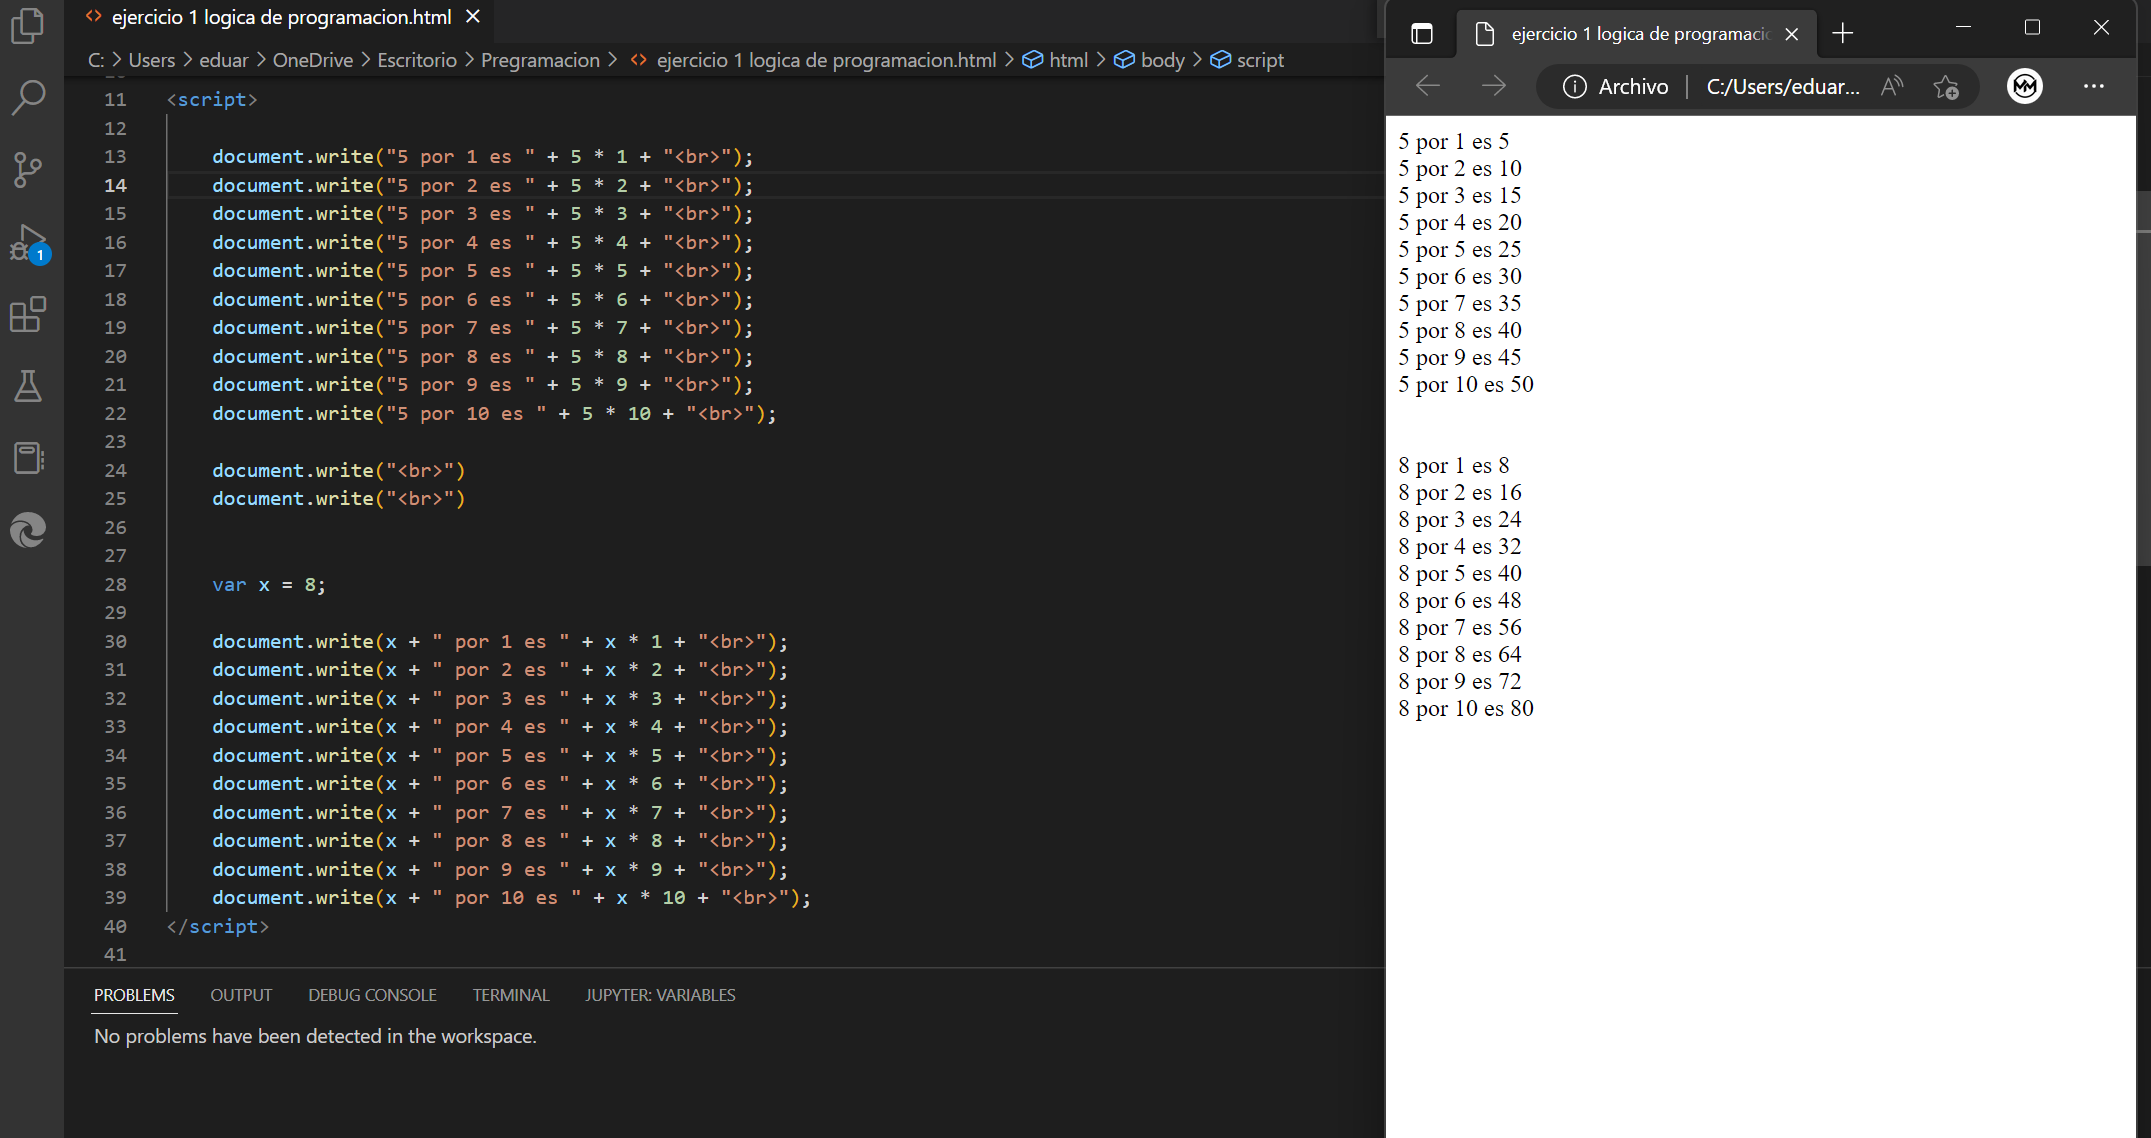Click the opening <script> tag line
Image resolution: width=2151 pixels, height=1138 pixels.
212,99
